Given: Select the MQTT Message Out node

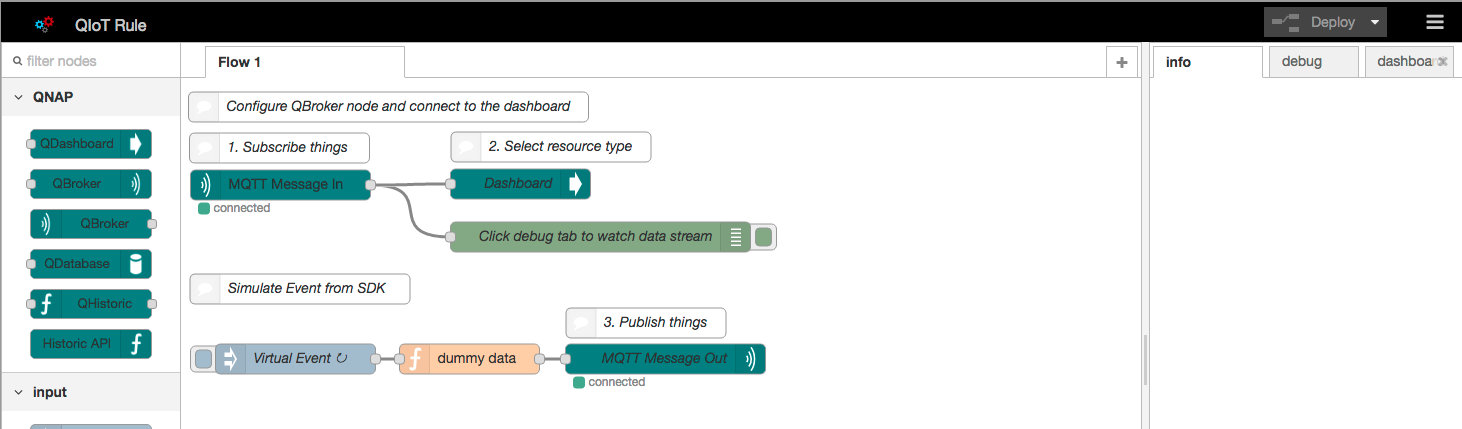Looking at the screenshot, I should [665, 359].
